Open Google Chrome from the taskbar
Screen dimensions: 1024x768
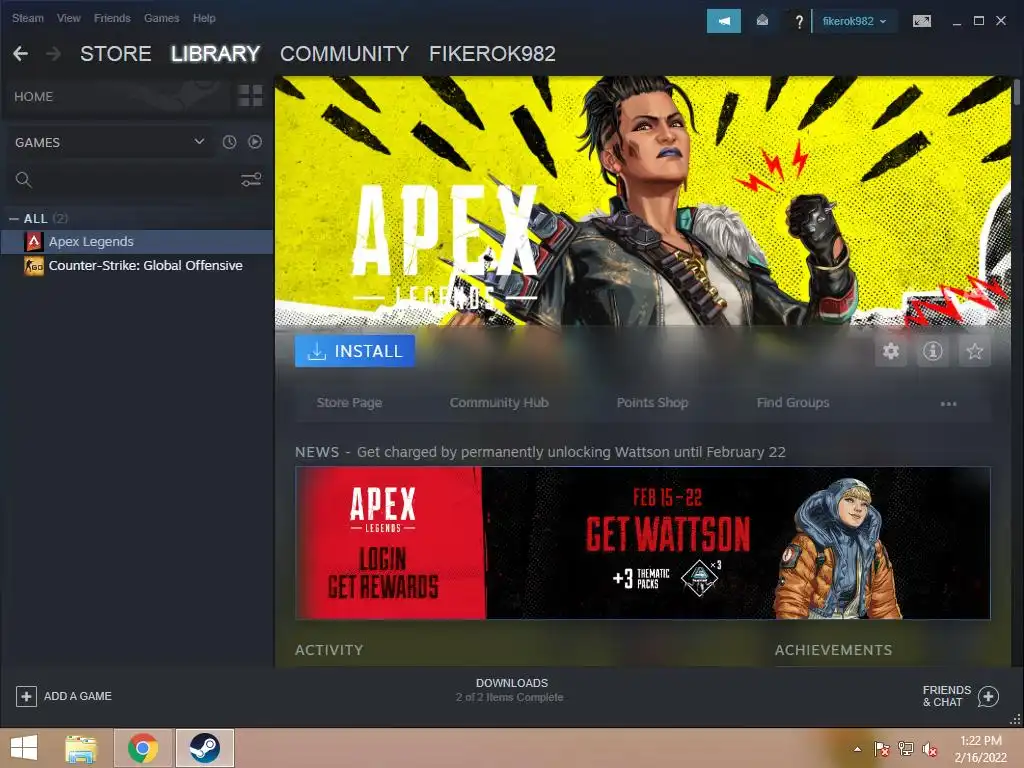click(143, 748)
